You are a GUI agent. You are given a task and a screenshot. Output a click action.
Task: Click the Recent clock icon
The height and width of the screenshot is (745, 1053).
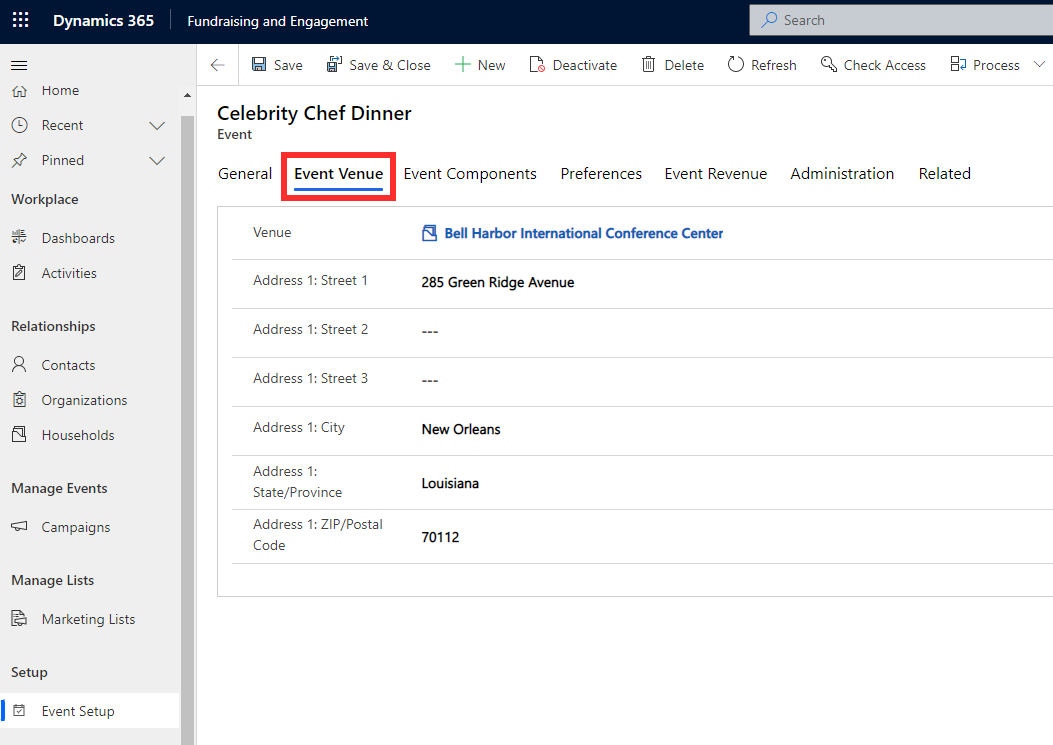pos(19,125)
